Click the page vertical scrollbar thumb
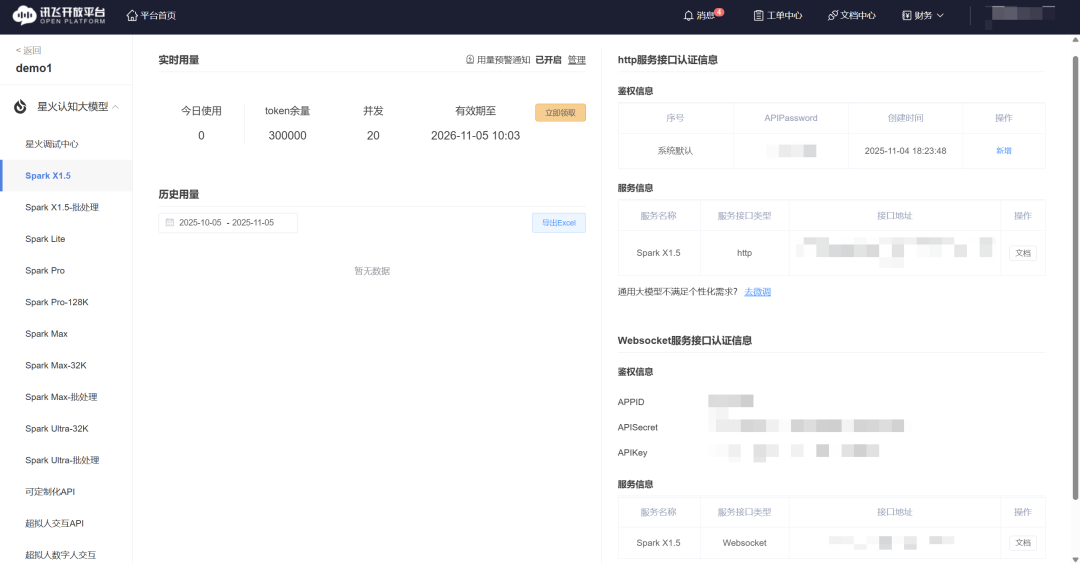Image resolution: width=1080 pixels, height=564 pixels. click(x=1075, y=278)
